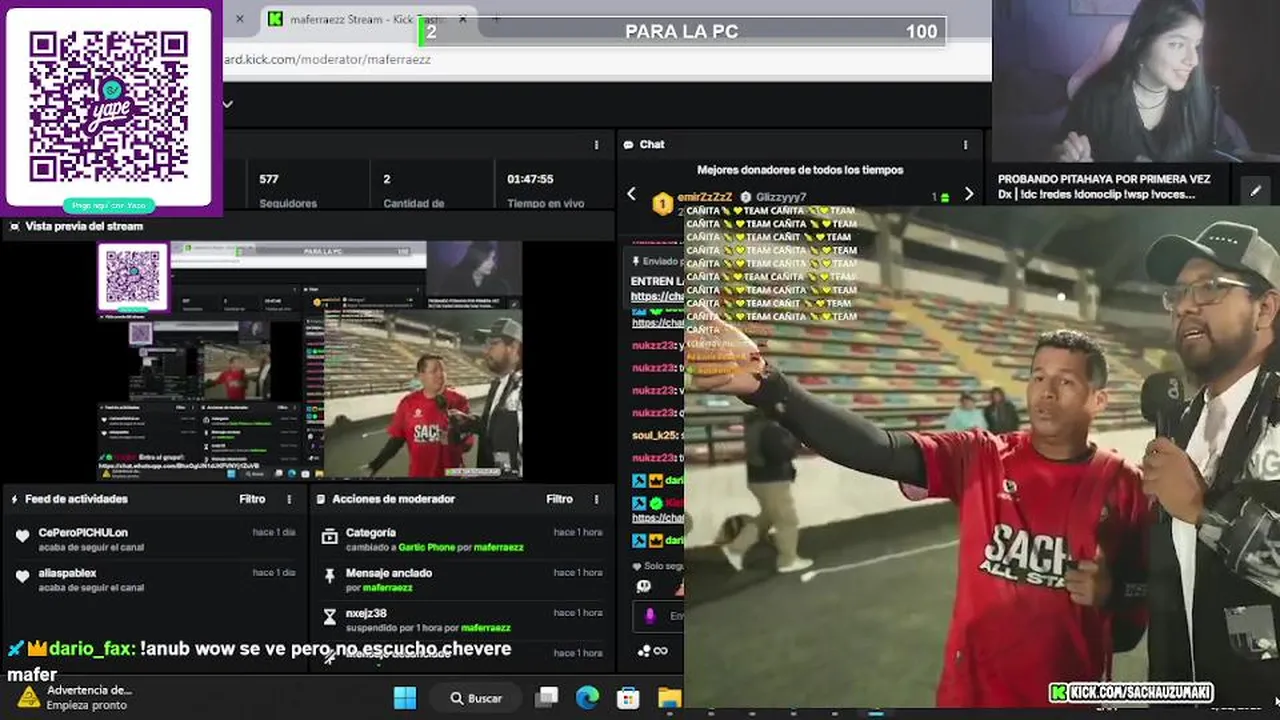Launch Microsoft Edge from taskbar
The width and height of the screenshot is (1280, 720).
587,698
